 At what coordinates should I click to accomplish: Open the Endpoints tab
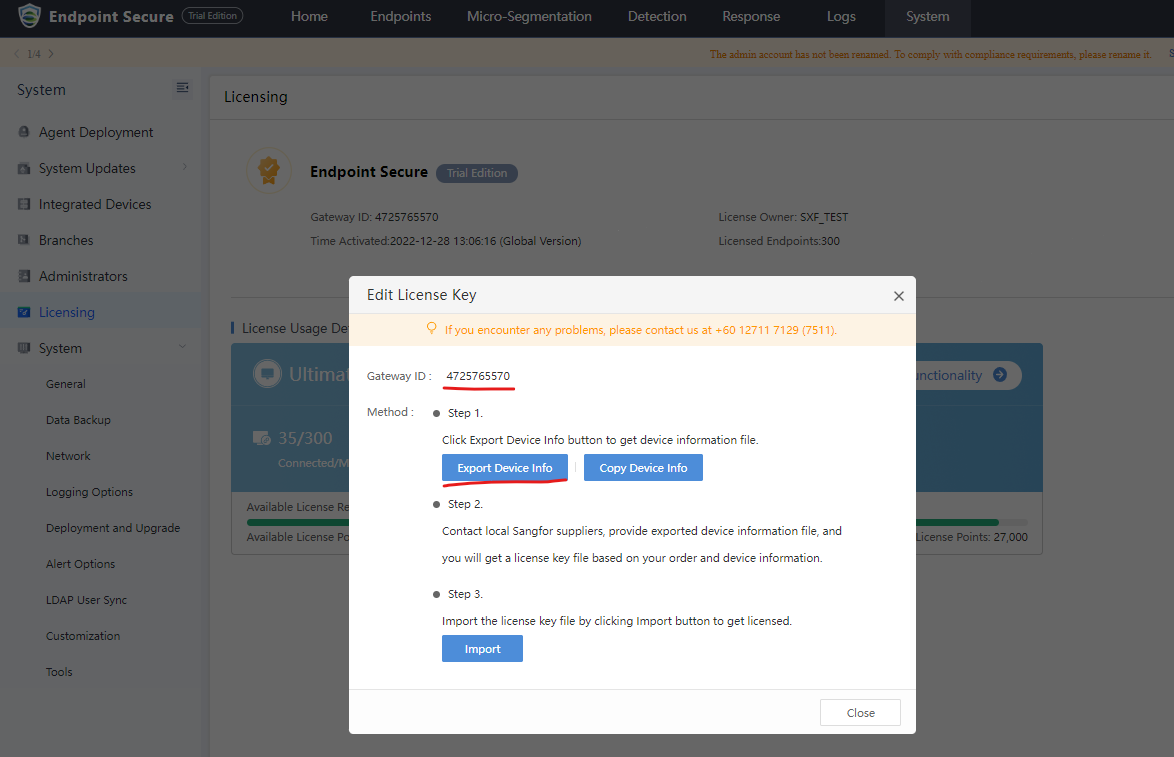point(401,16)
